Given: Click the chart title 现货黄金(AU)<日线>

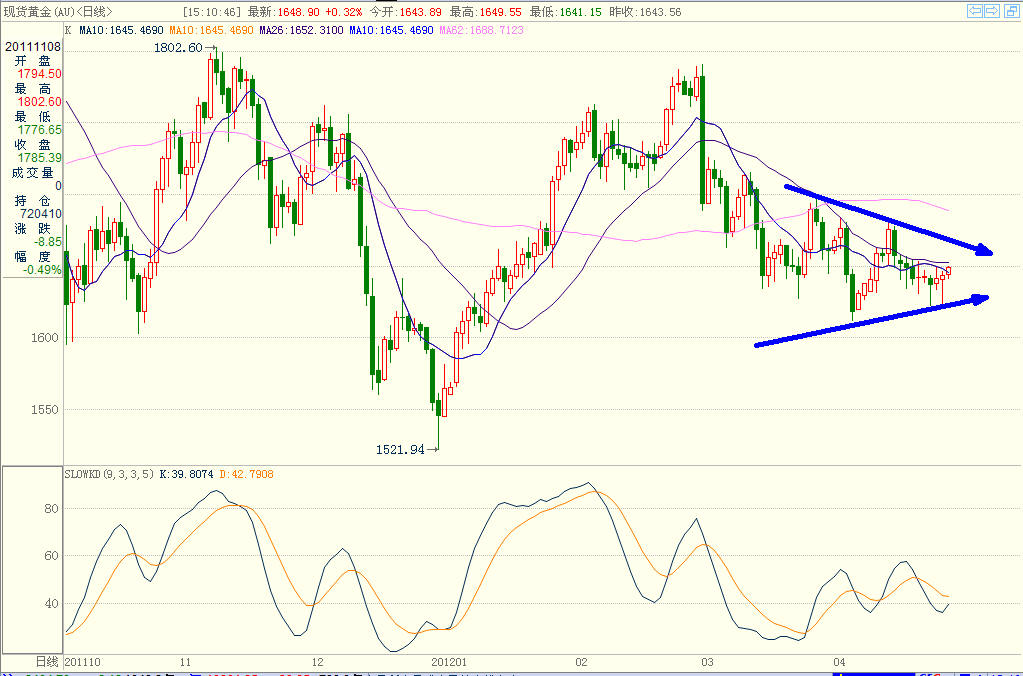Looking at the screenshot, I should click(x=58, y=11).
